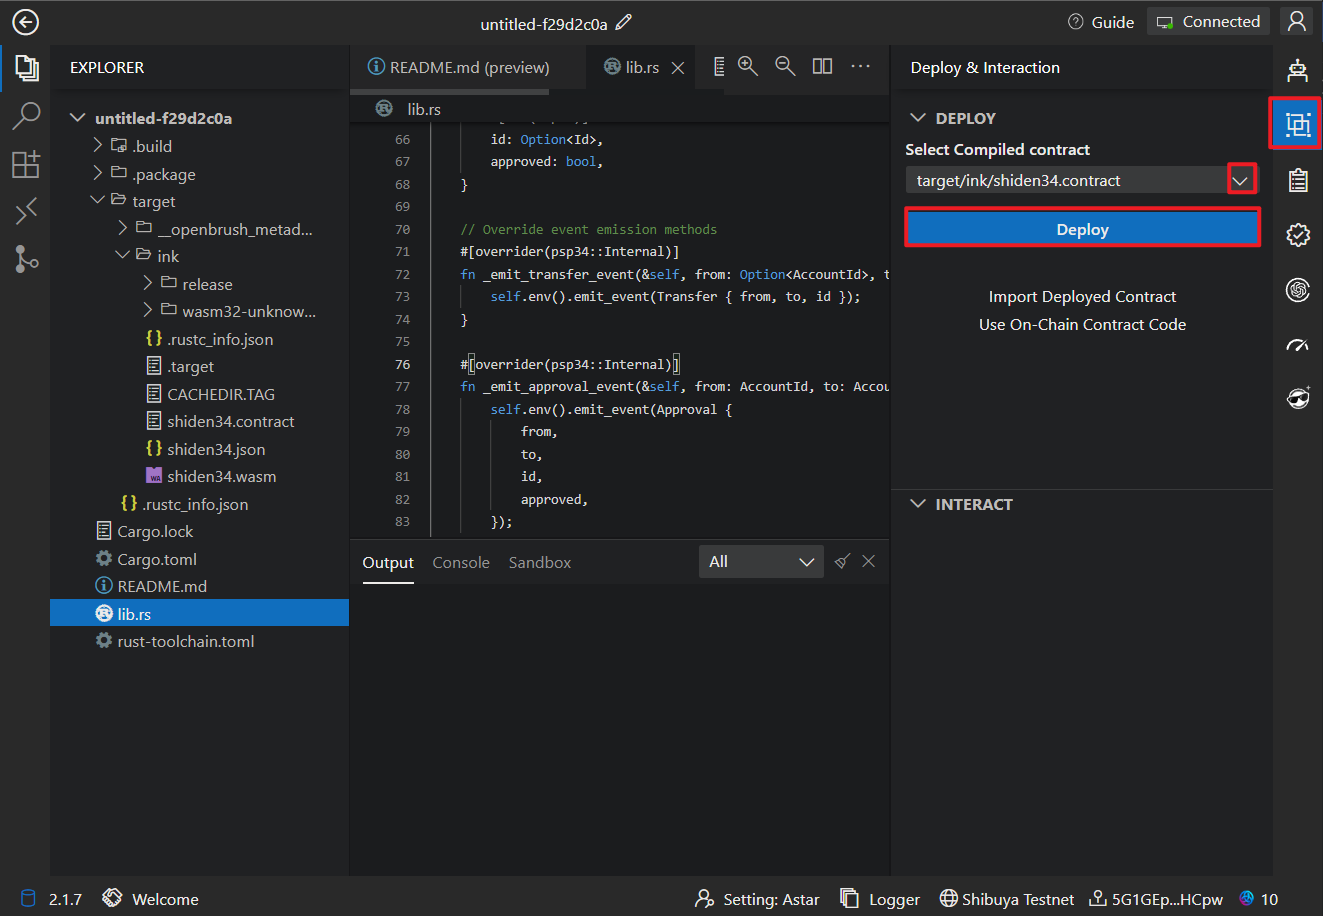Switch to README.md (preview) tab
Image resolution: width=1323 pixels, height=916 pixels.
[459, 67]
